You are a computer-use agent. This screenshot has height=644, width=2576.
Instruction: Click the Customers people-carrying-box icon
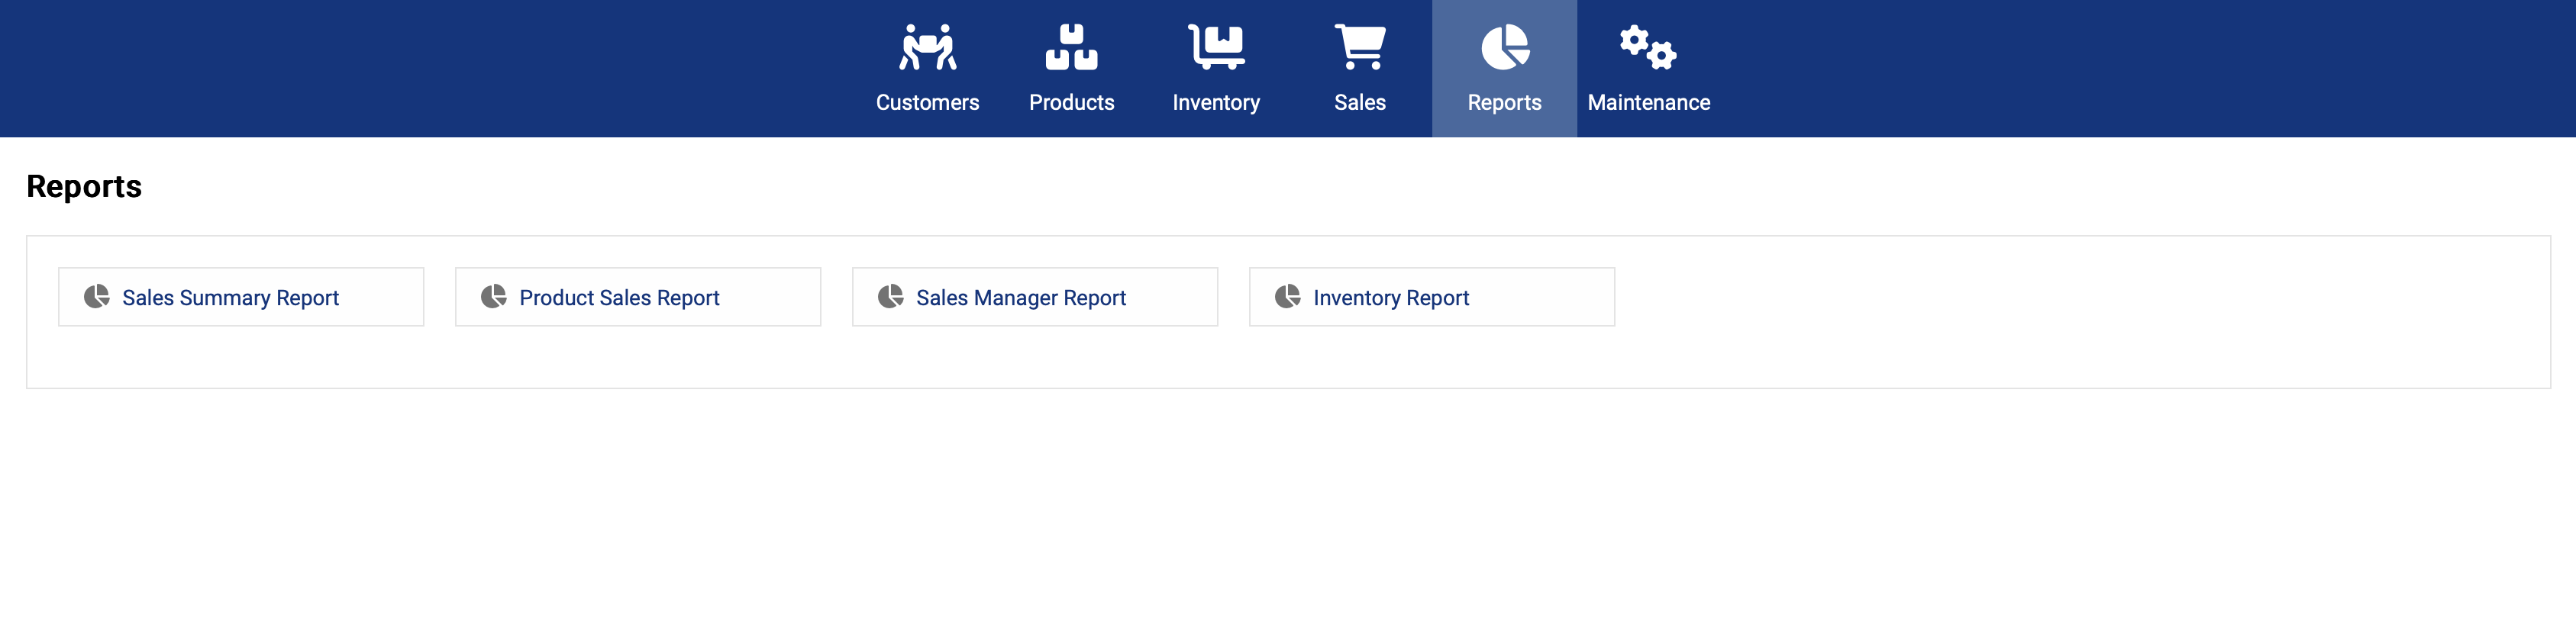pos(927,47)
